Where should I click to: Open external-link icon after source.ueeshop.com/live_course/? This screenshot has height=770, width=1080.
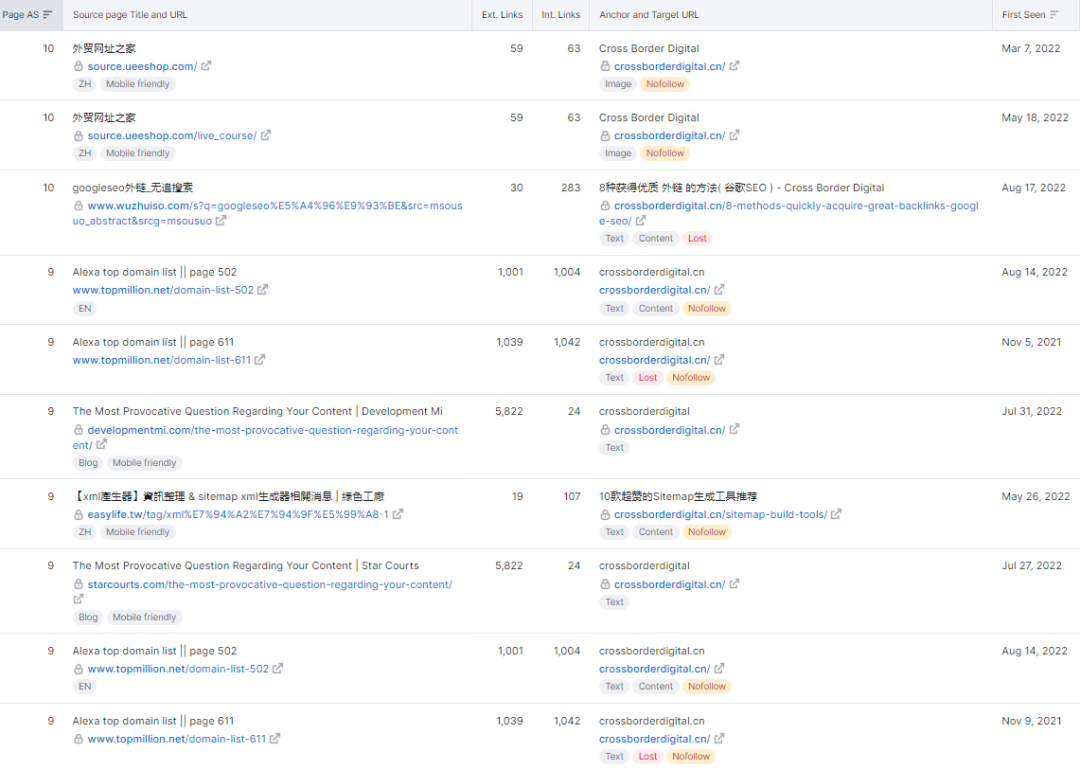point(266,136)
